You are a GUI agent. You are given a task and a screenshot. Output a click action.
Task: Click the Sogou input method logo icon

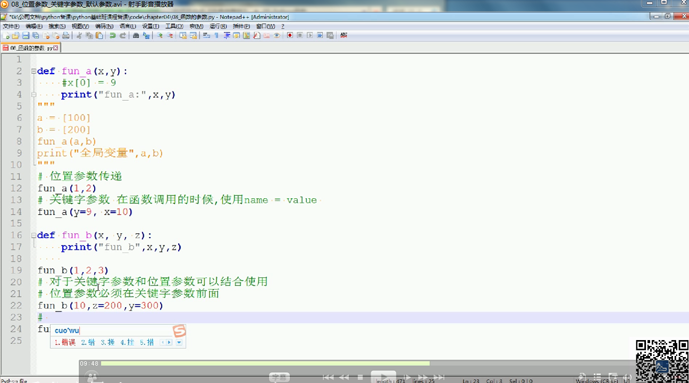179,331
